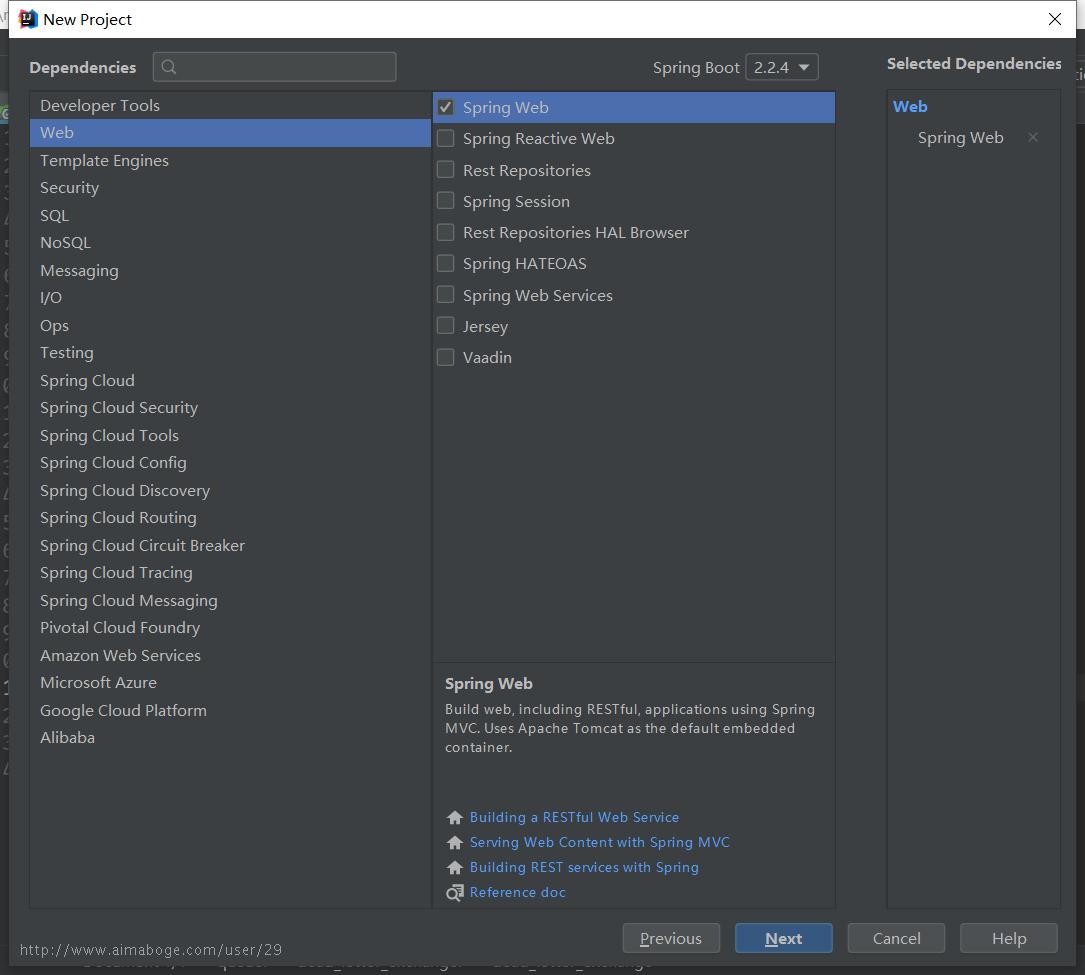Select the Spring Cloud category
Viewport: 1085px width, 975px height.
tap(230, 381)
